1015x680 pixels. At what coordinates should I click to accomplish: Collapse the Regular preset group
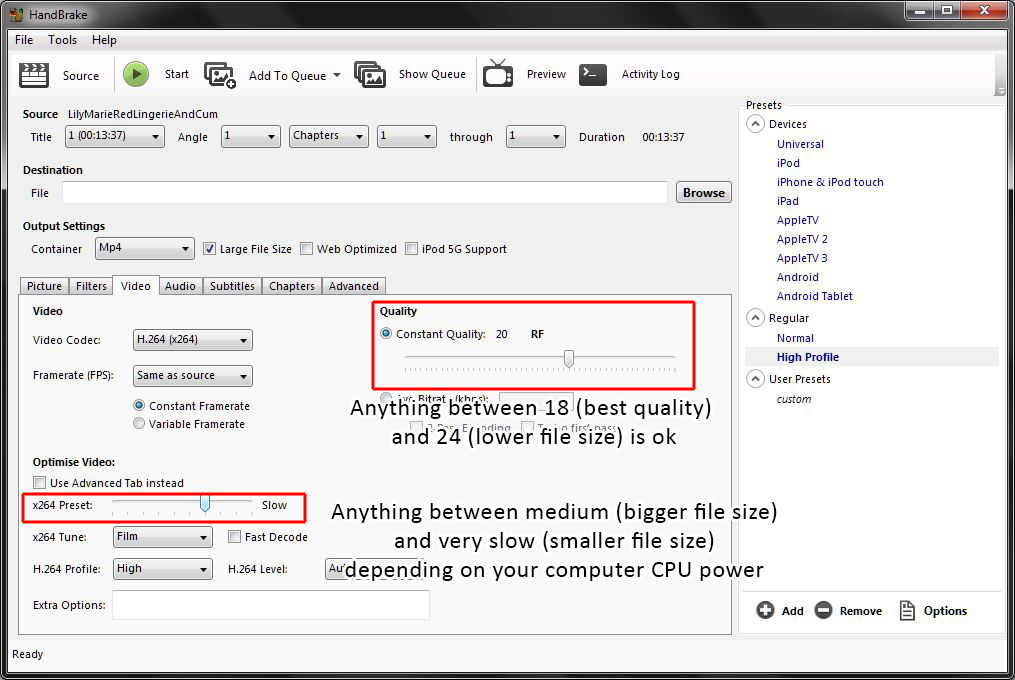pyautogui.click(x=755, y=318)
